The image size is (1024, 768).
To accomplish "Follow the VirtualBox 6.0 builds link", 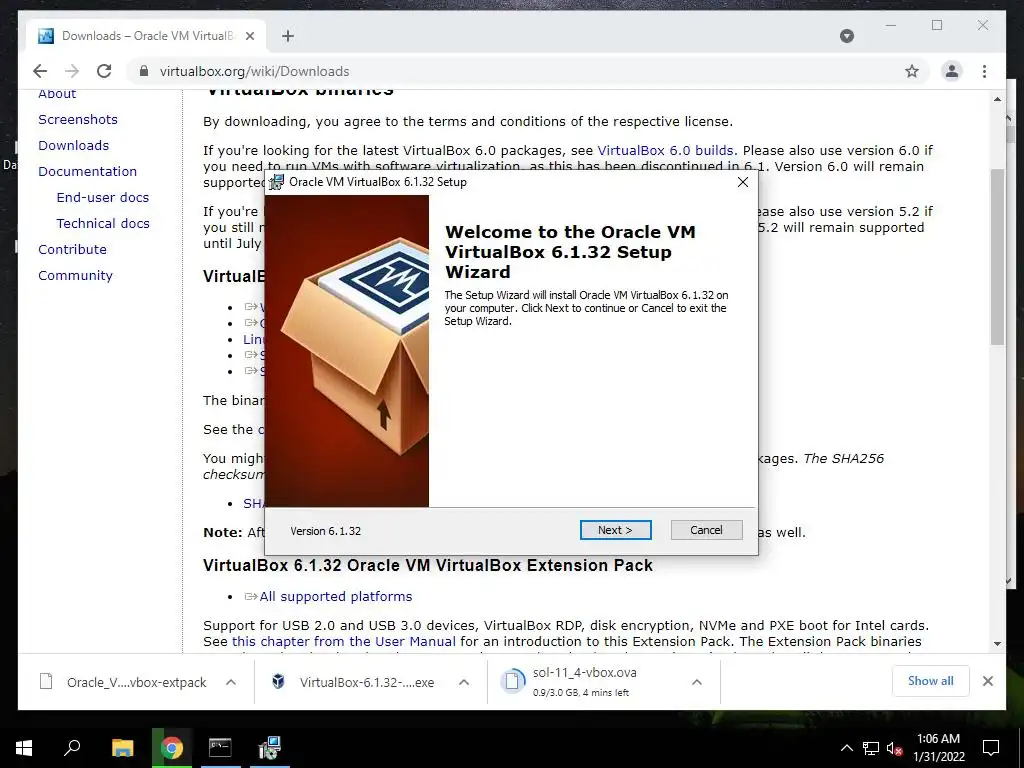I will tap(665, 150).
